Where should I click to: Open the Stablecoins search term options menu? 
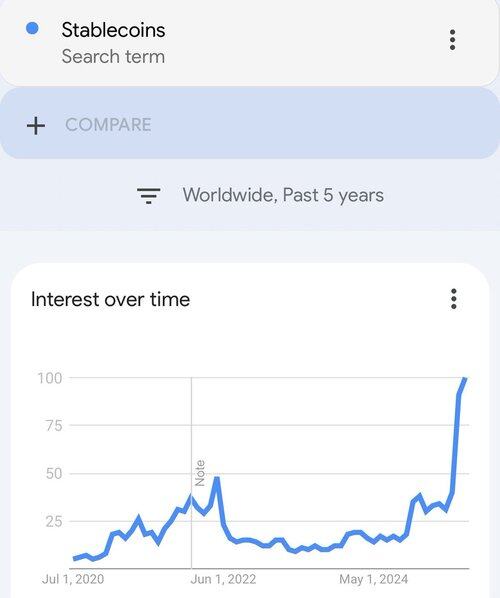[x=452, y=40]
